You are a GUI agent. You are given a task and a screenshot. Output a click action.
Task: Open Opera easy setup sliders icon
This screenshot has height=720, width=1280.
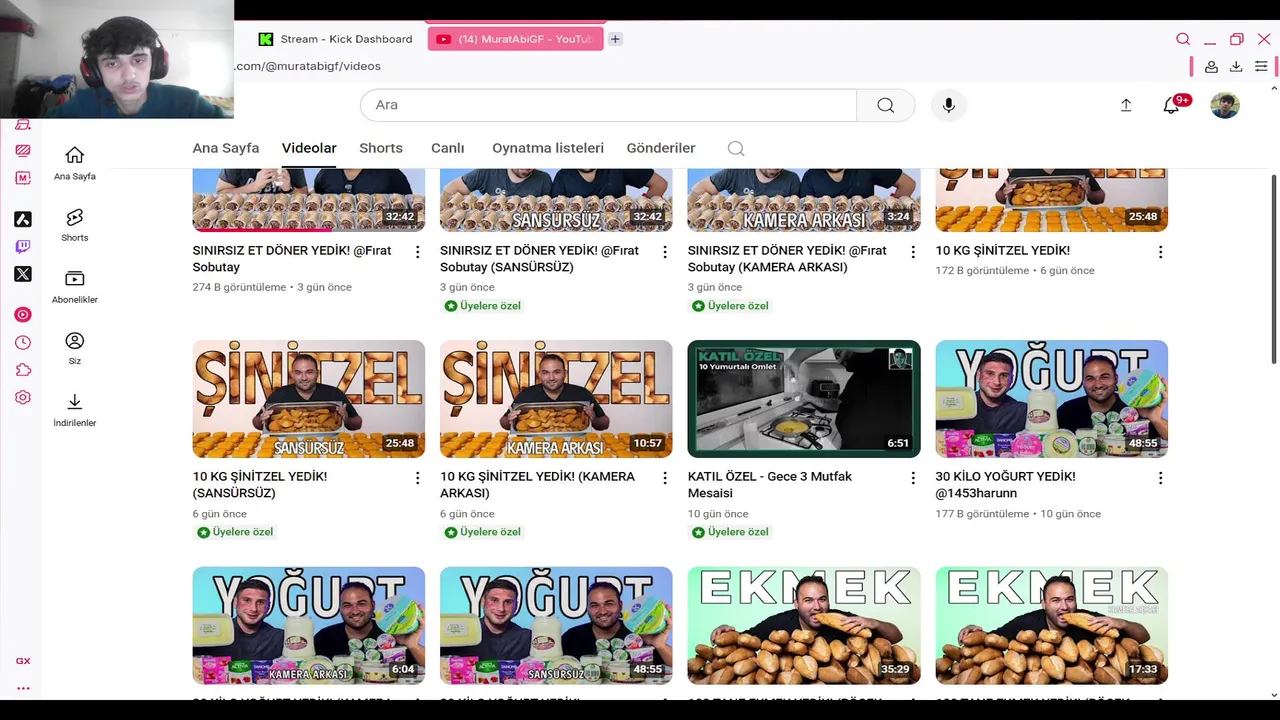[x=1261, y=66]
